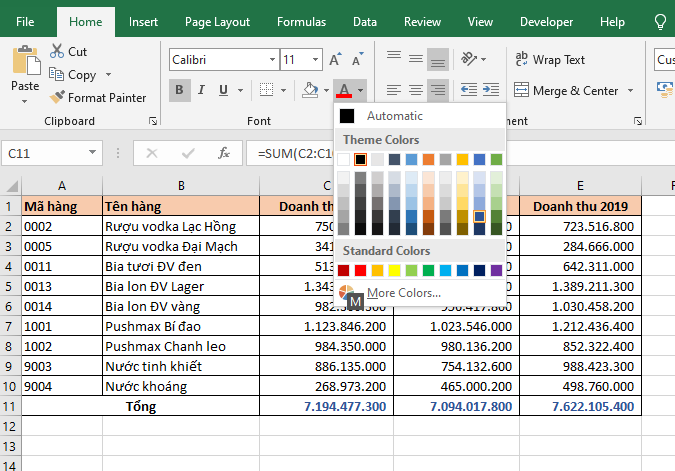Click the Paste clipboard icon
The width and height of the screenshot is (675, 471).
tap(25, 62)
